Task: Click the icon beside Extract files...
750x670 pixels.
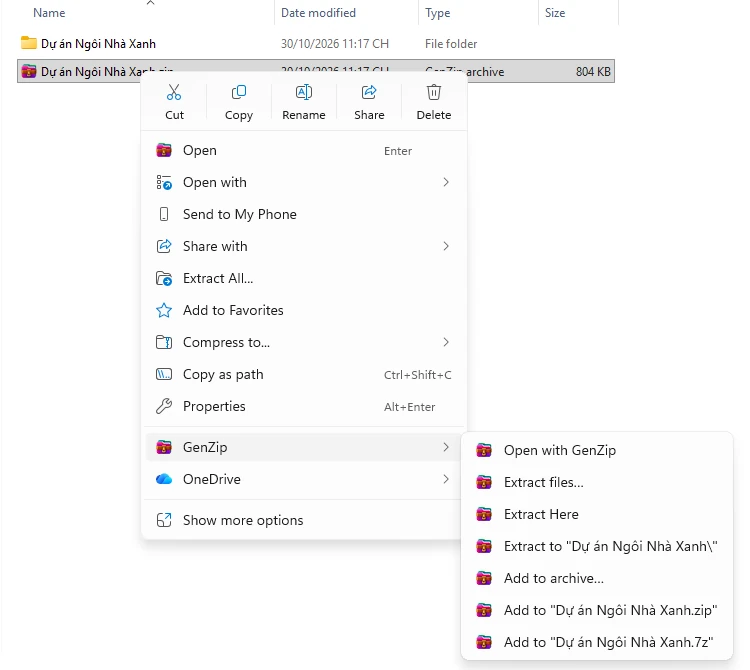Action: pos(484,483)
